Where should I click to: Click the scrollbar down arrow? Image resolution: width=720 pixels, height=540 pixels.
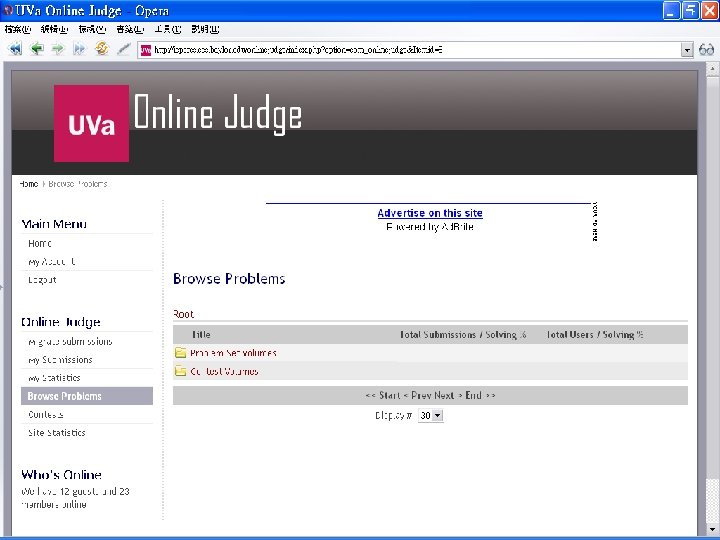coord(712,529)
